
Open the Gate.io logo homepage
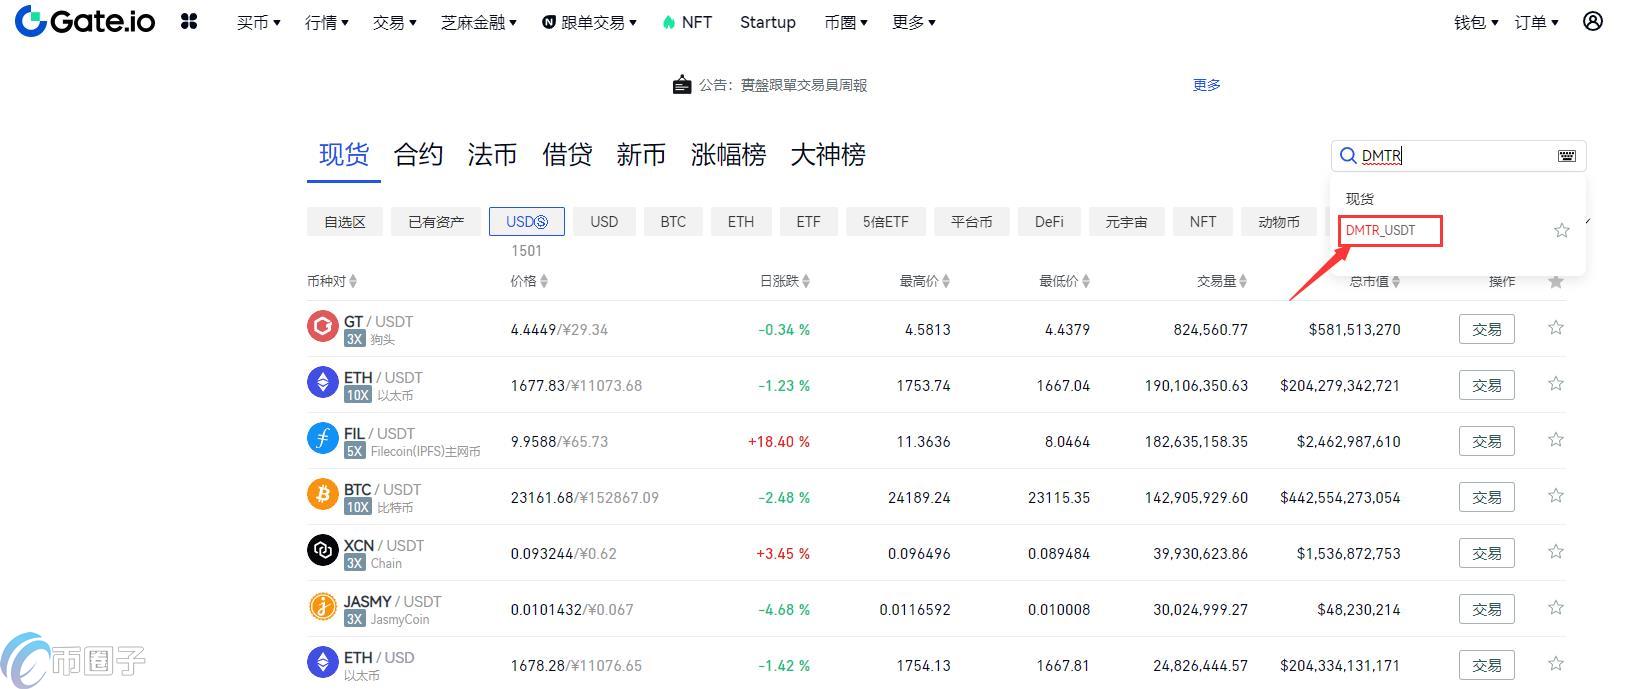(x=85, y=21)
